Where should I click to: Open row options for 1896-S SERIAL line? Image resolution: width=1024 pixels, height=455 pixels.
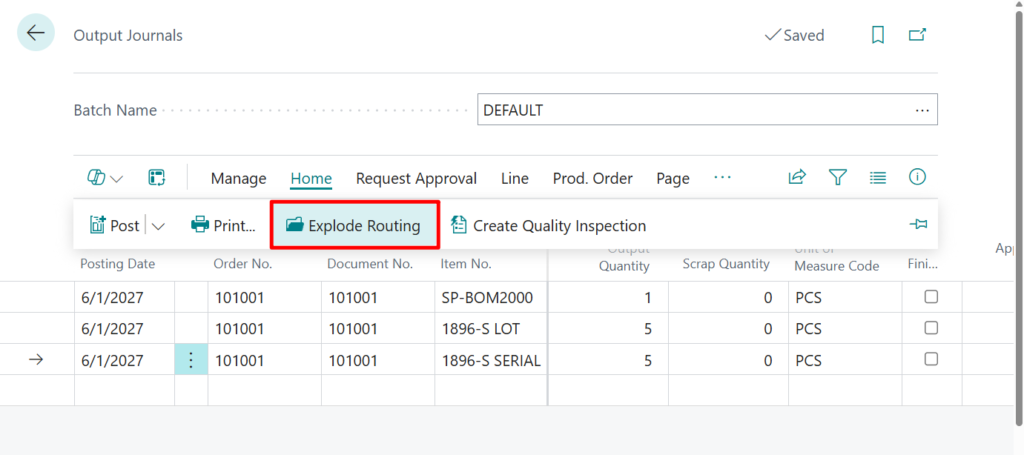pyautogui.click(x=191, y=360)
